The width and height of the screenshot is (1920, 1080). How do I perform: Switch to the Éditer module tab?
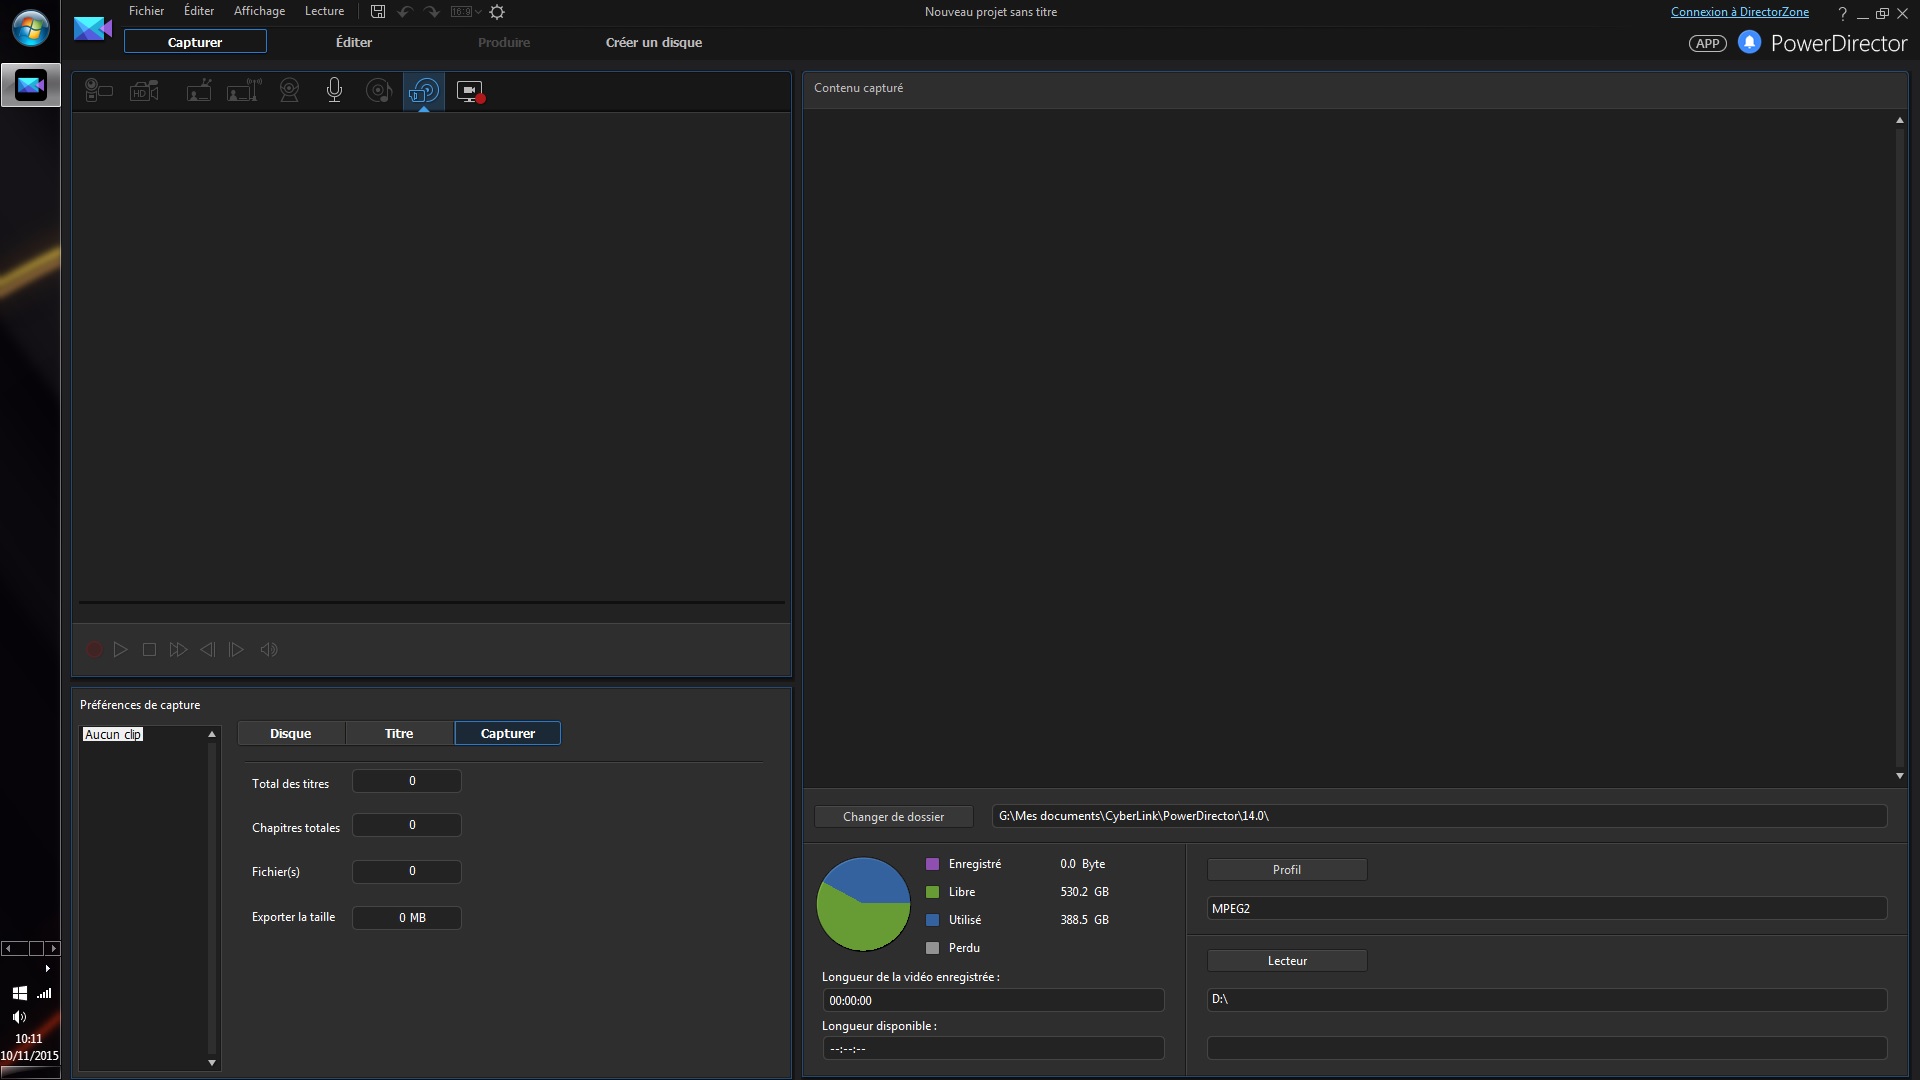click(354, 42)
